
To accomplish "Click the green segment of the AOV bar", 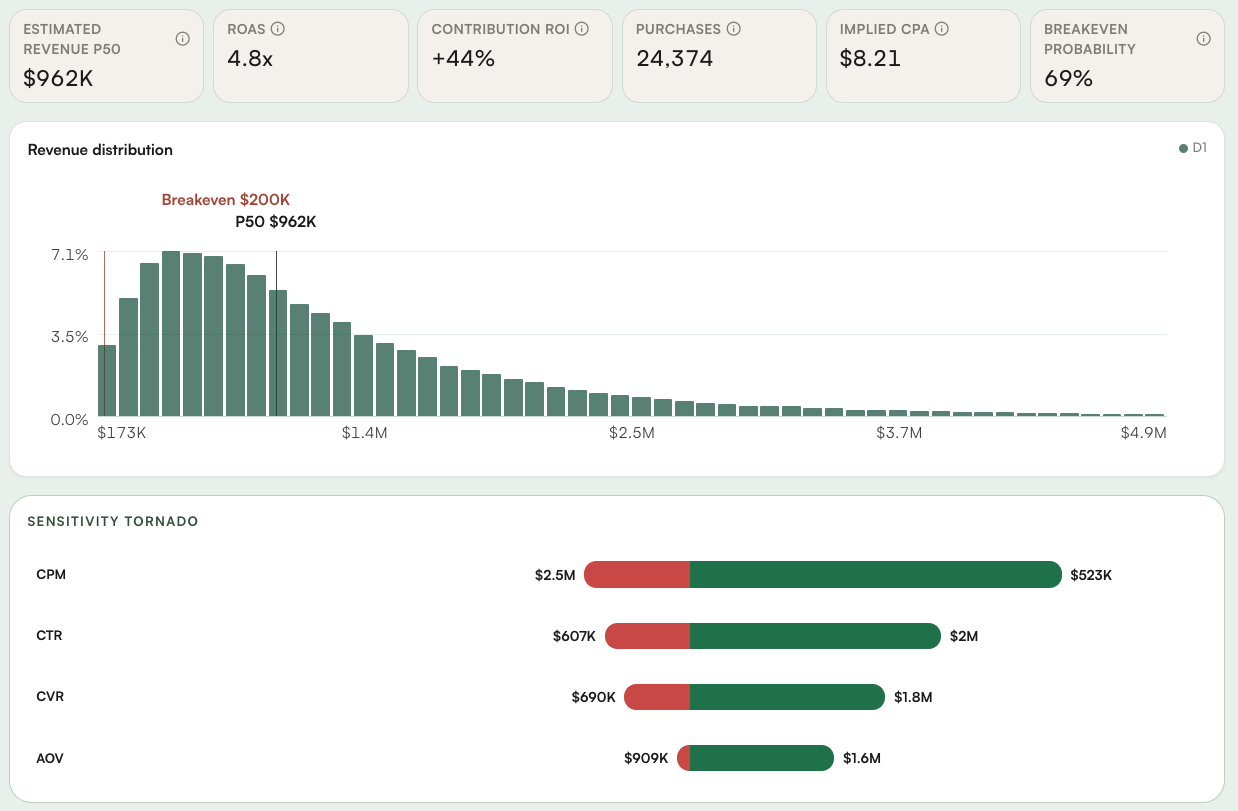I will pos(762,758).
